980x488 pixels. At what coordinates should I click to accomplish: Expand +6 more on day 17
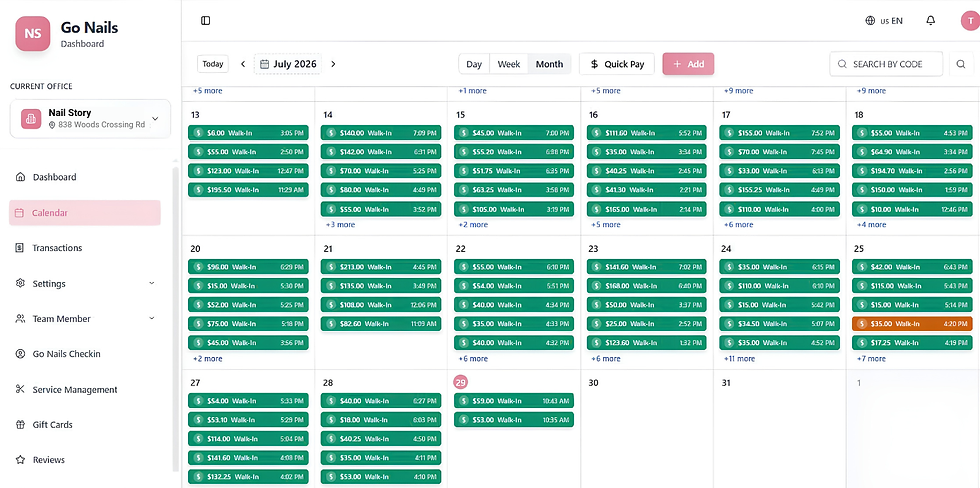pyautogui.click(x=738, y=225)
